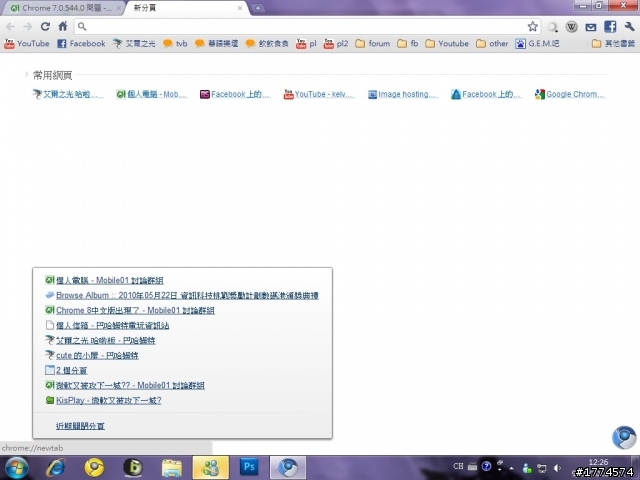640x480 pixels.
Task: Click the Chromium logo on the new tab page
Action: coord(624,437)
